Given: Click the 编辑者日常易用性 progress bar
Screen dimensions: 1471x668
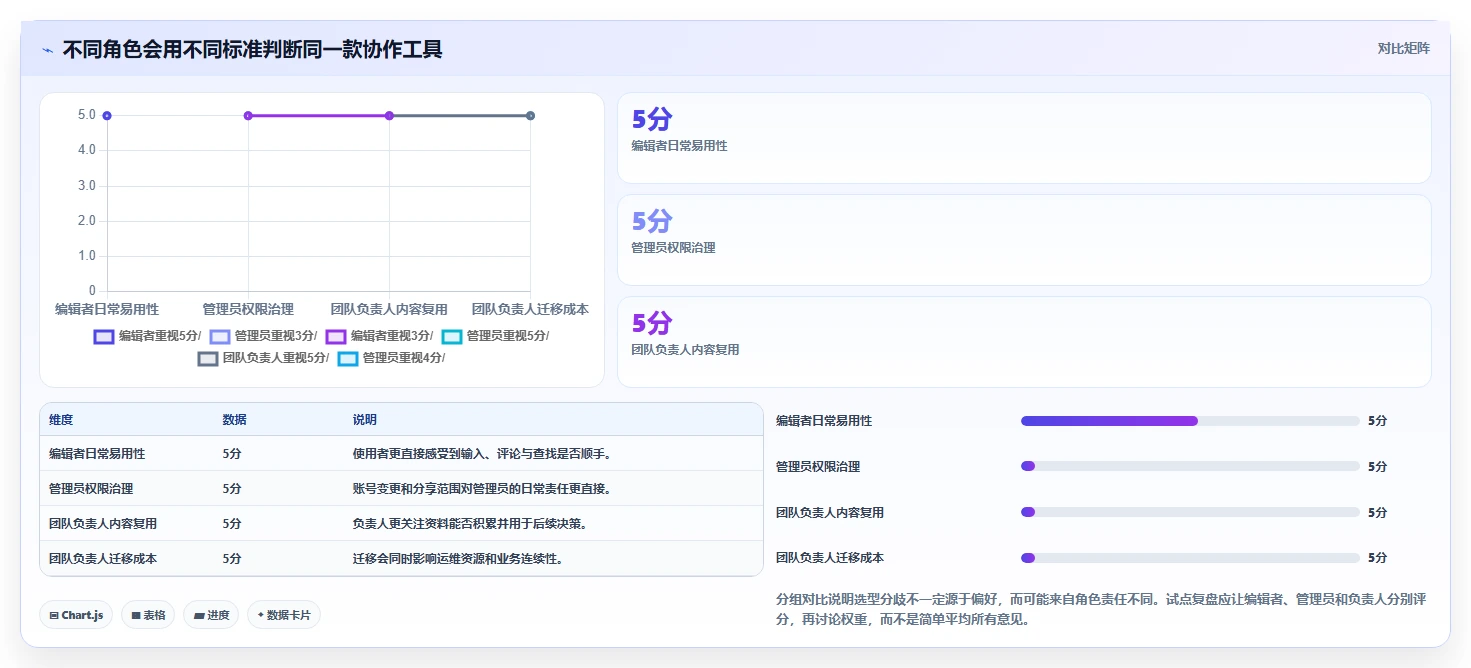Looking at the screenshot, I should [x=1190, y=421].
